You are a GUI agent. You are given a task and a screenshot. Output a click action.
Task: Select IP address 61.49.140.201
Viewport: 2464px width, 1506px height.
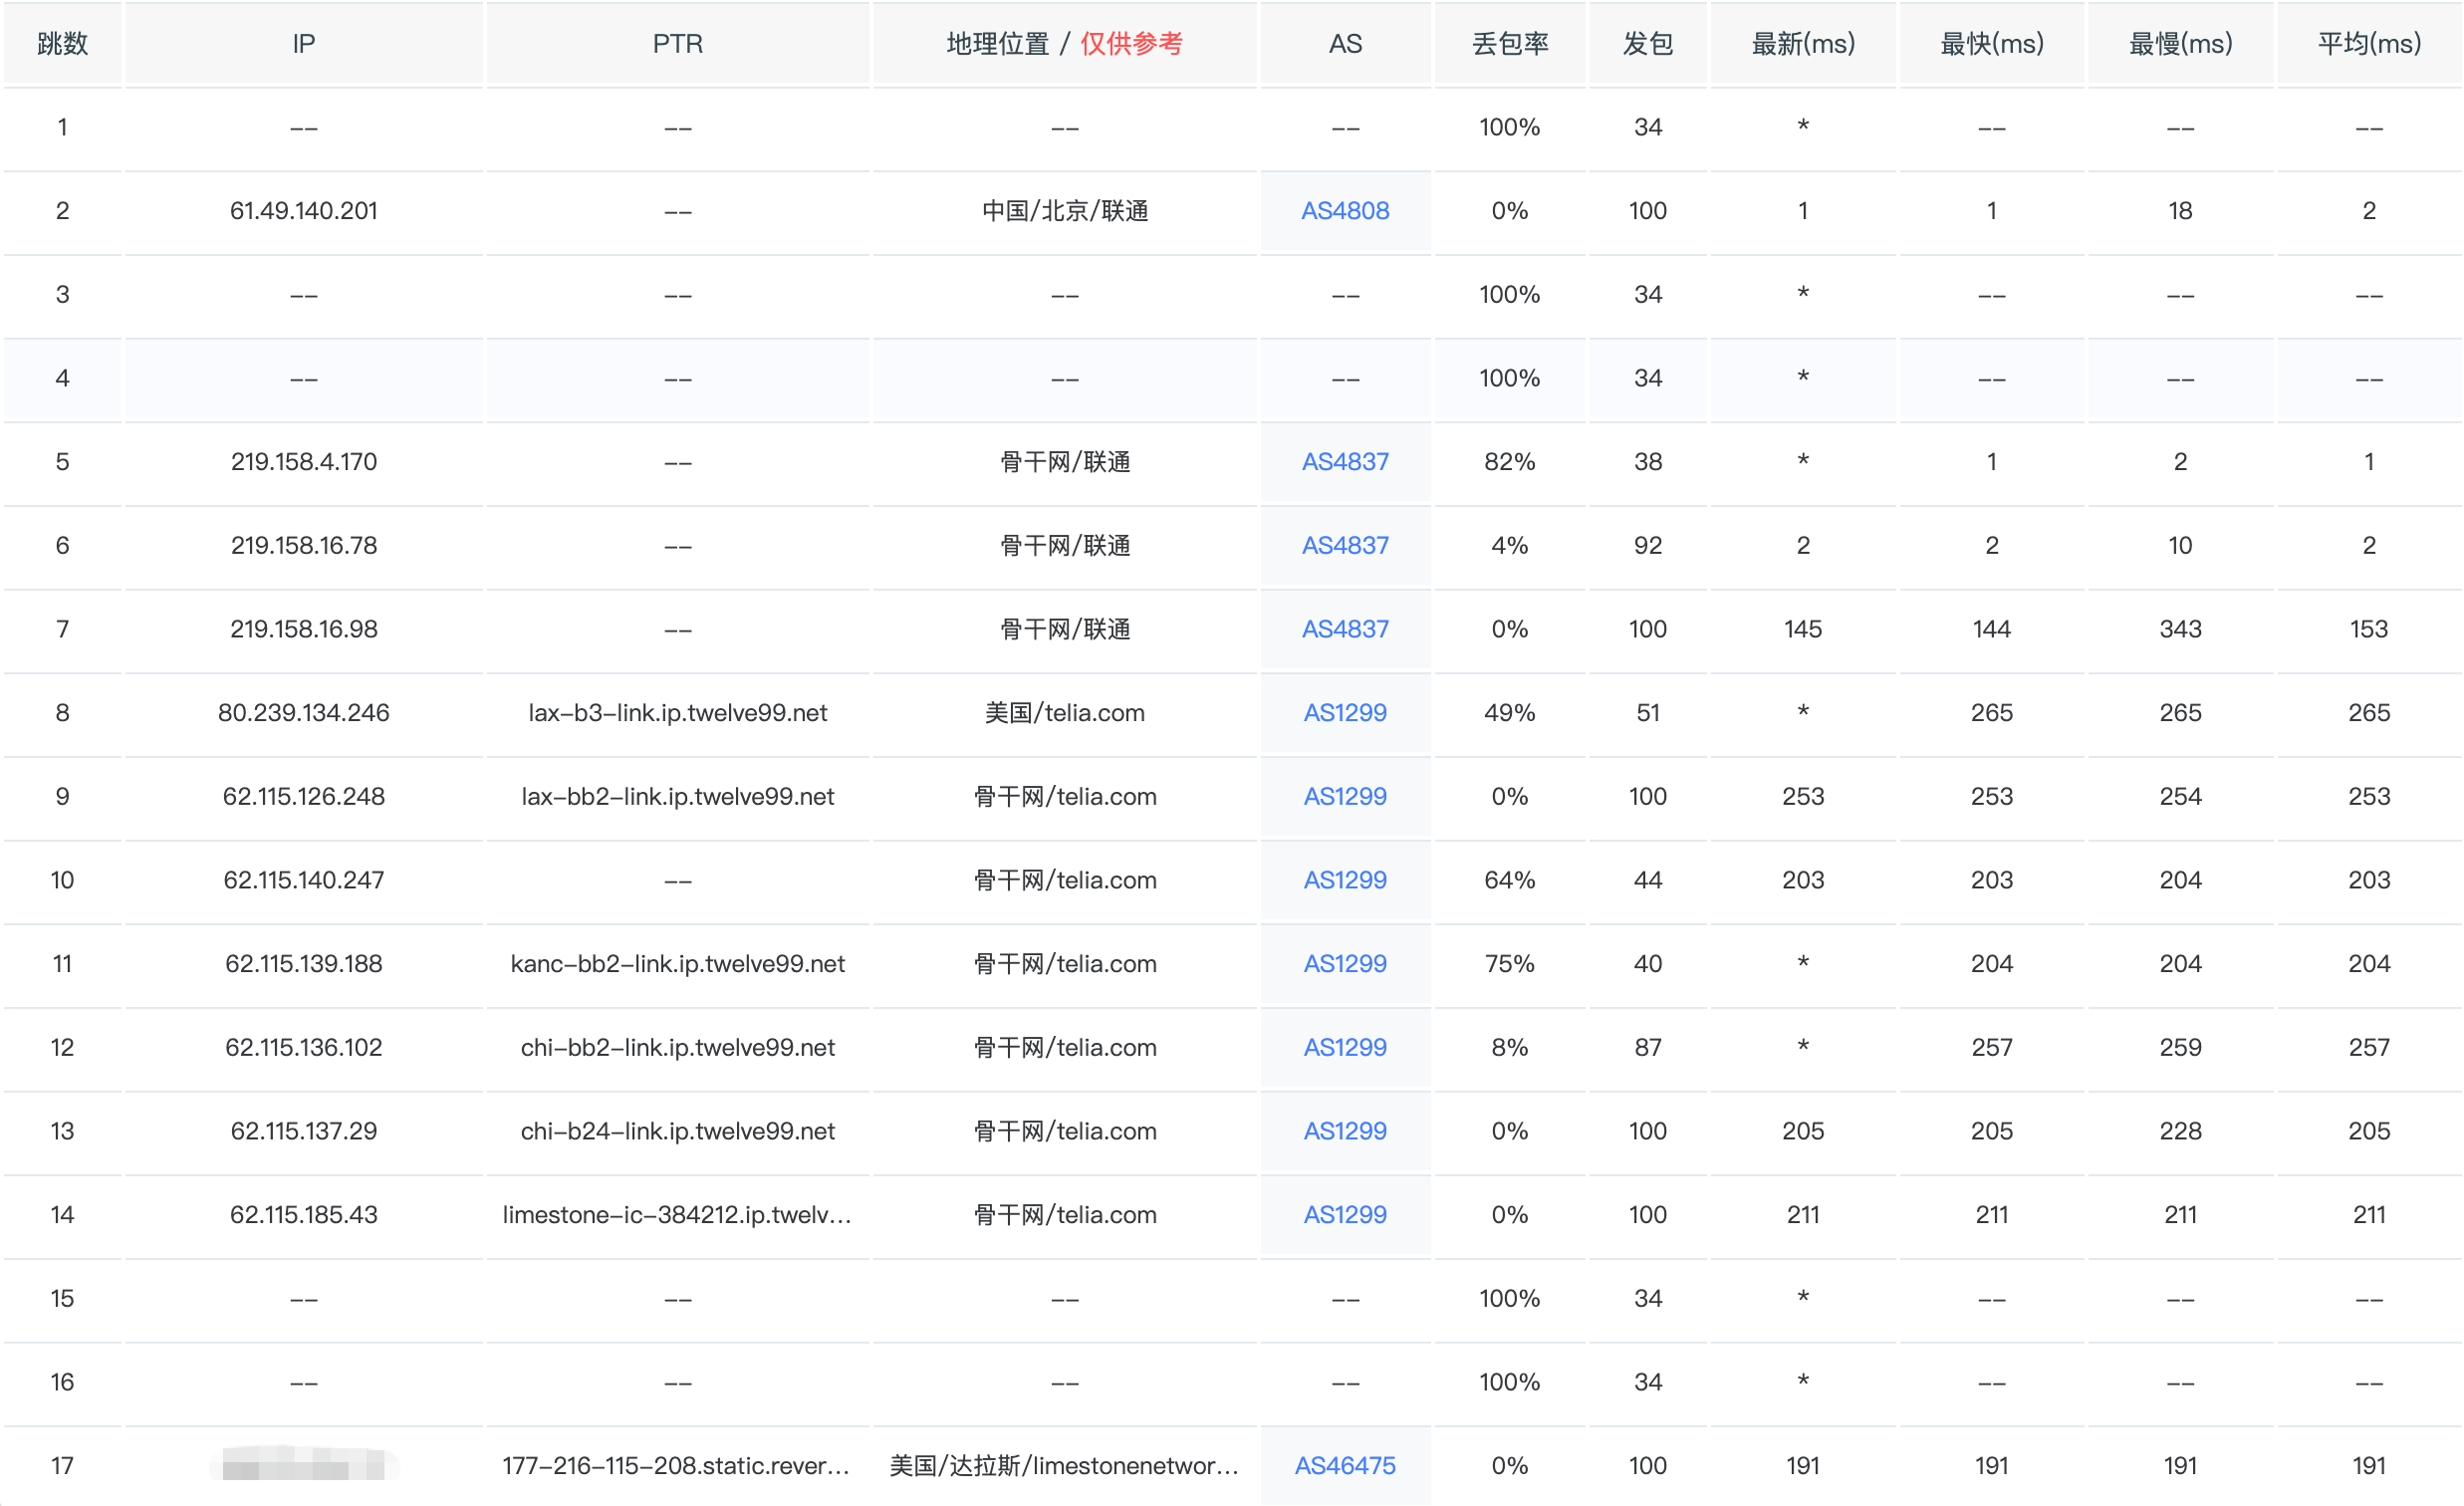point(304,211)
